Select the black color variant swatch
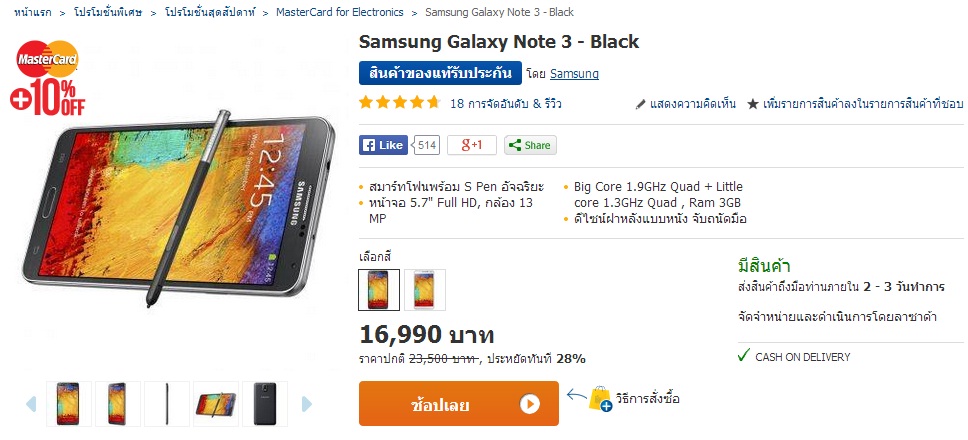The height and width of the screenshot is (440, 968). (379, 289)
